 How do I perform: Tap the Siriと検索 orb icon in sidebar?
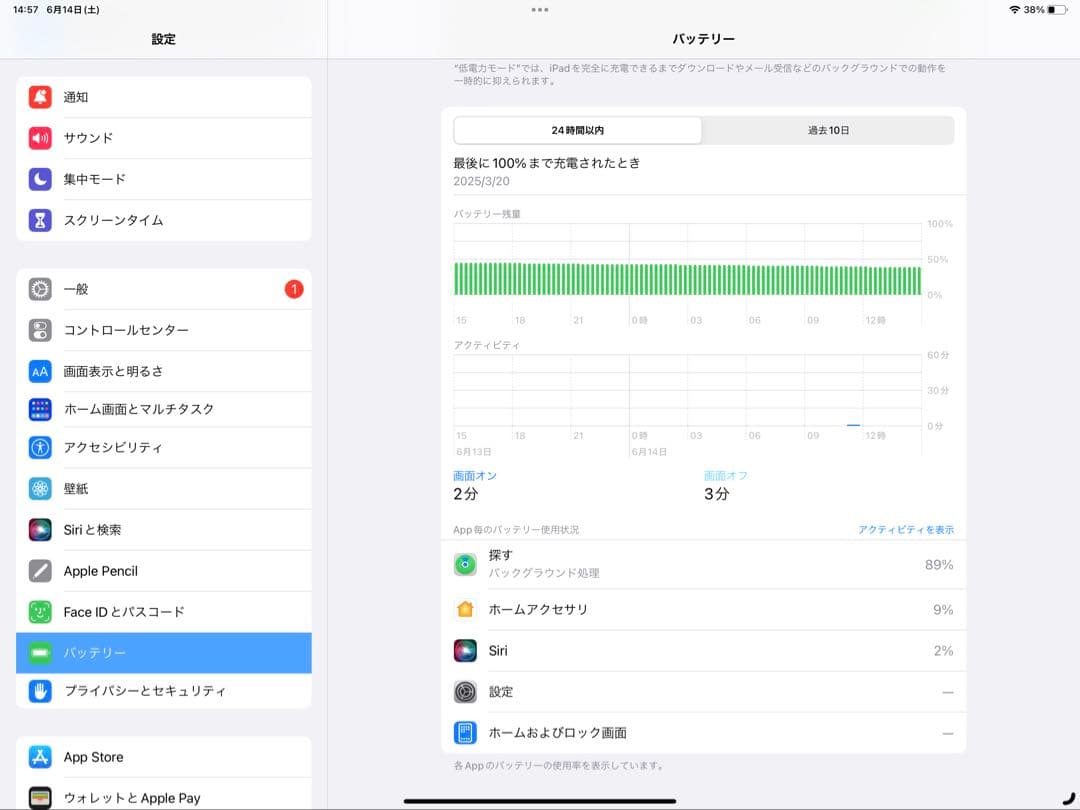pyautogui.click(x=40, y=530)
